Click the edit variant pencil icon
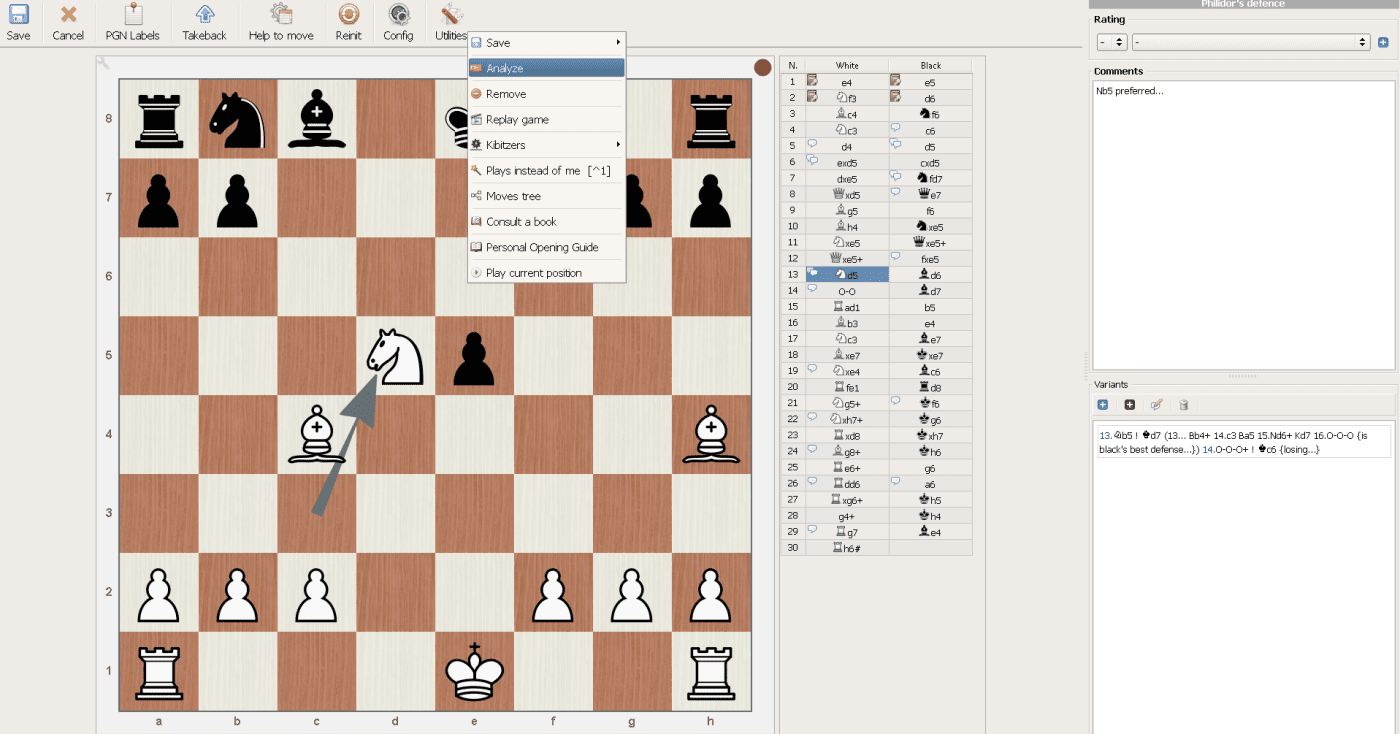 (x=1157, y=405)
